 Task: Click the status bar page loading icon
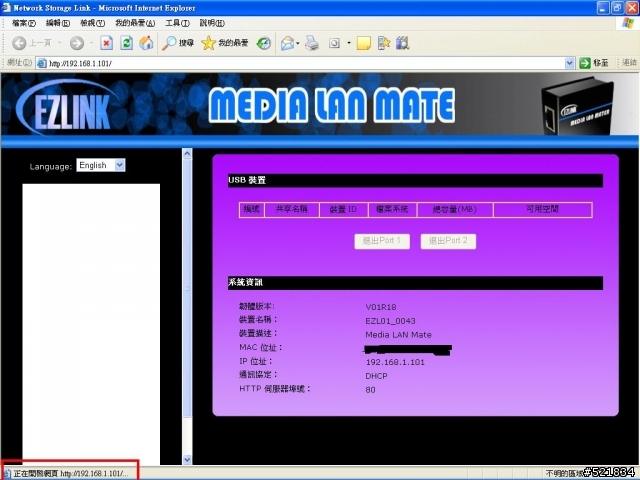[7, 473]
